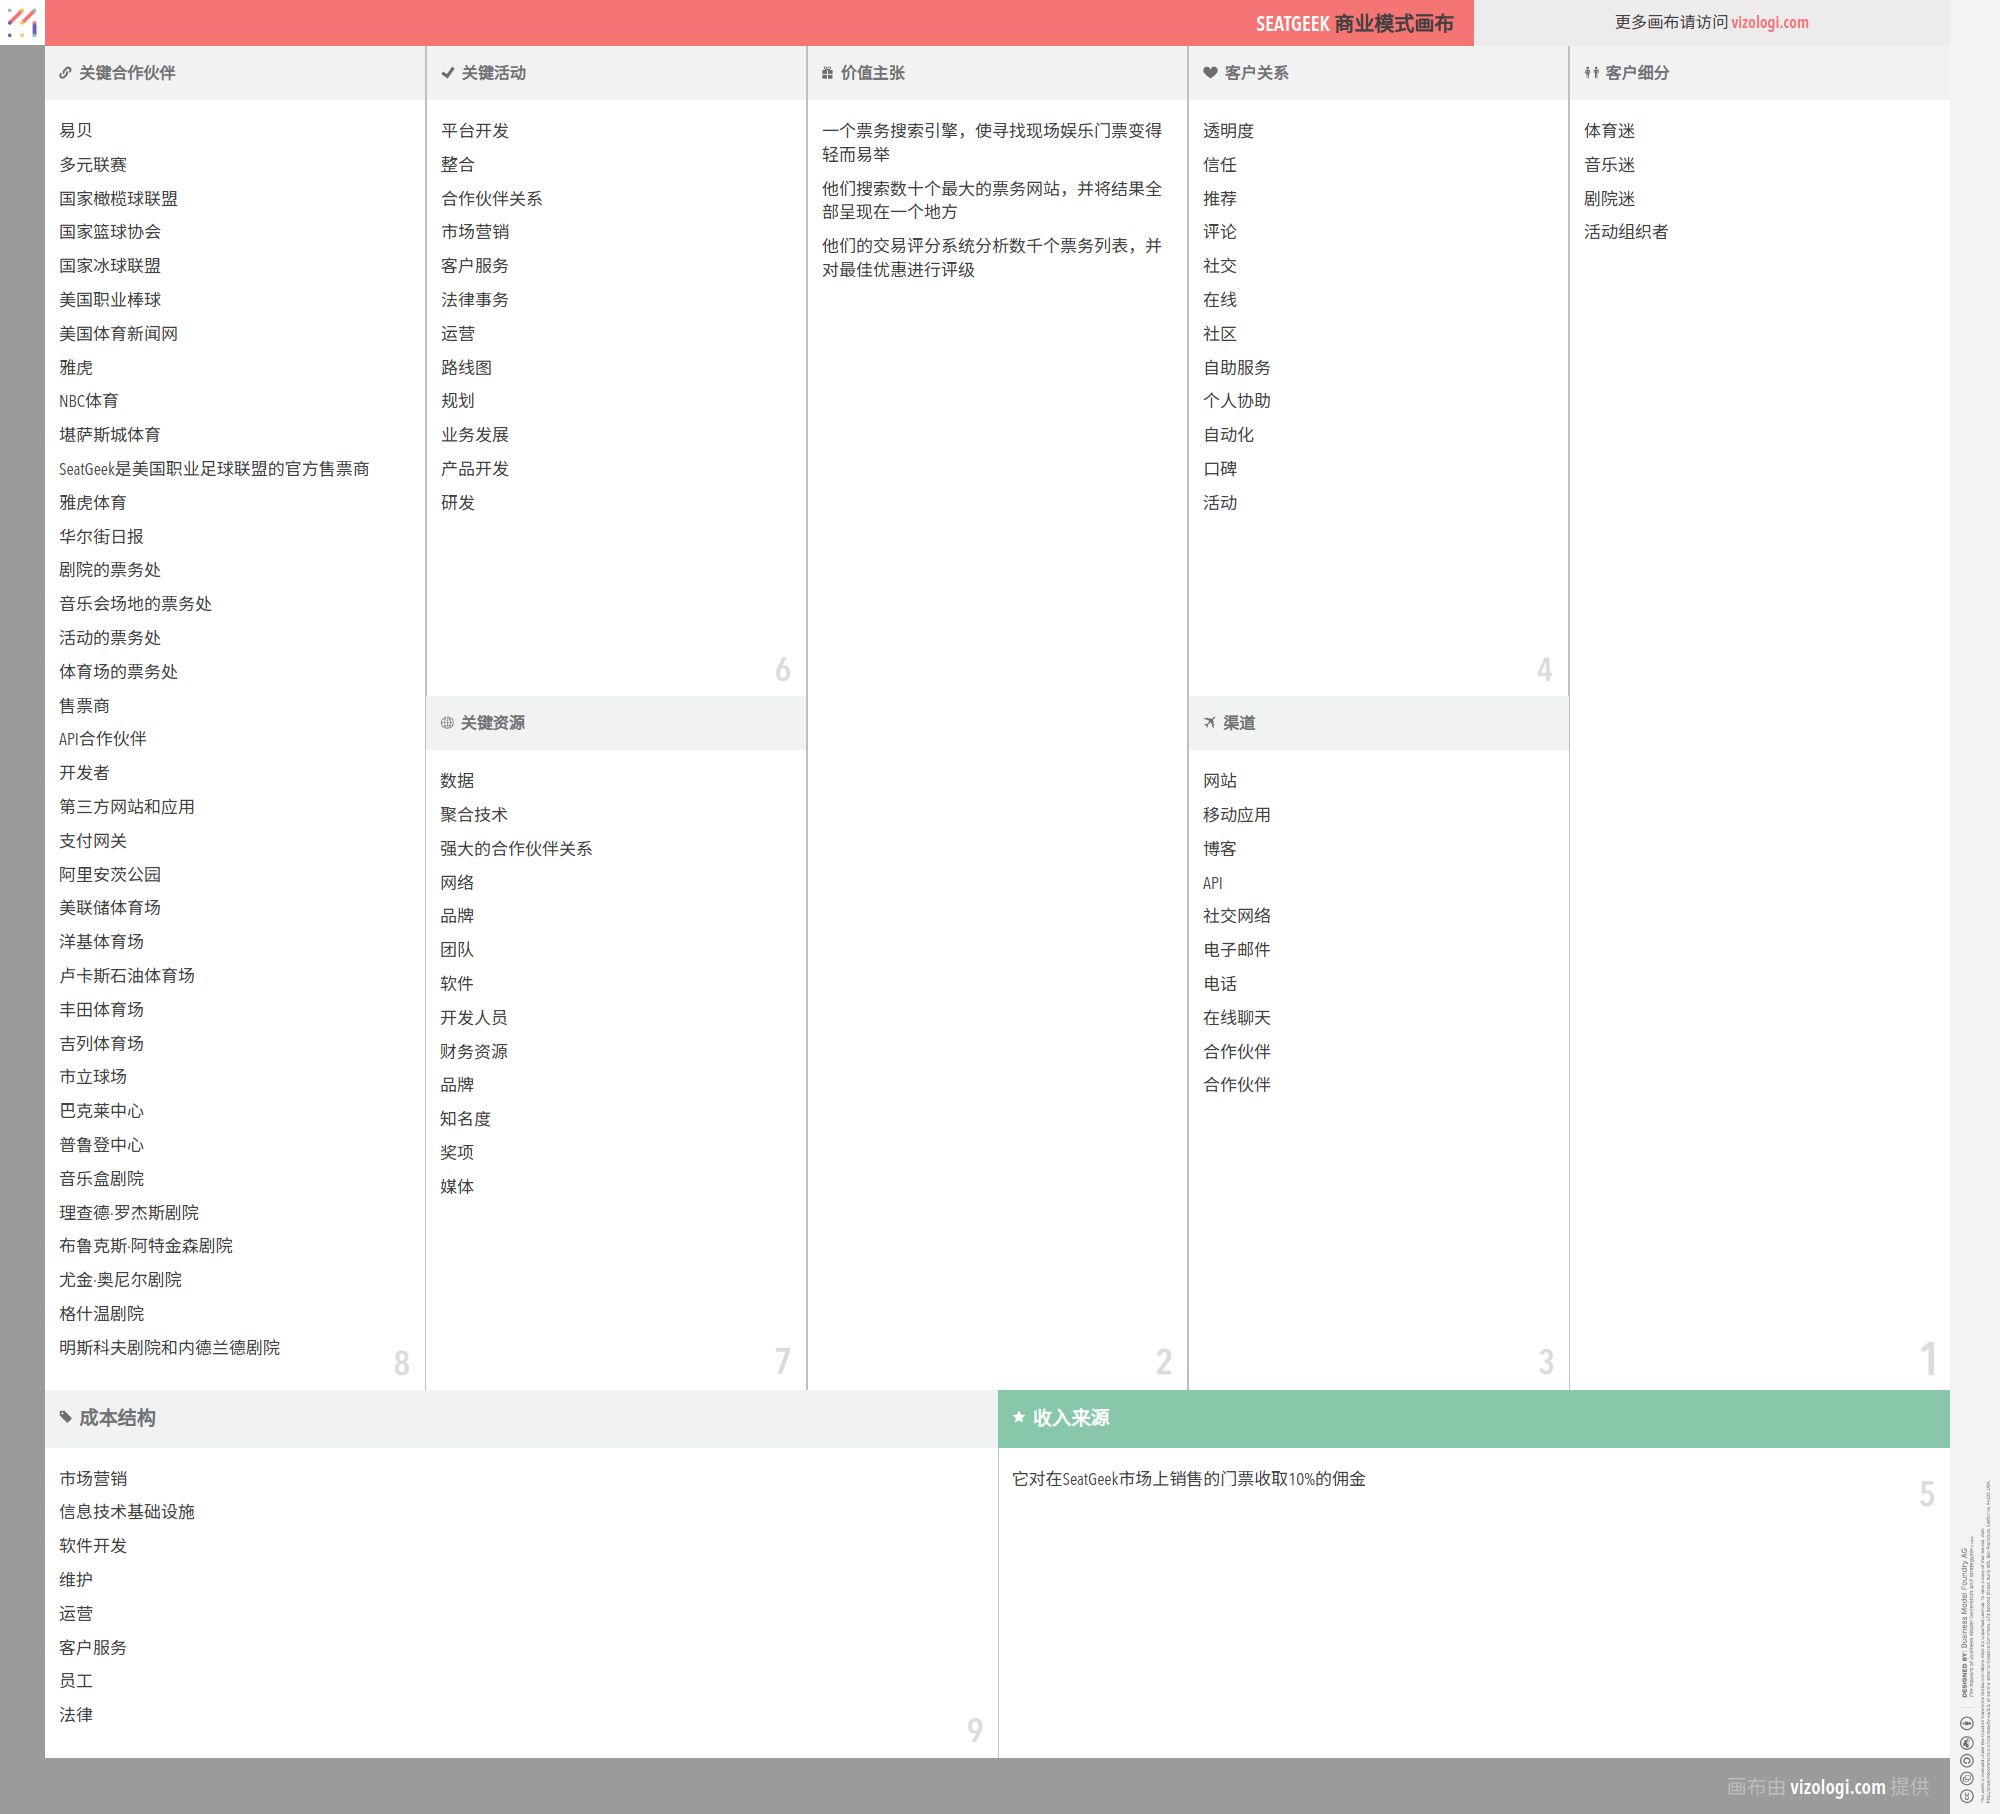Select the 成本结构 section header

(117, 1418)
